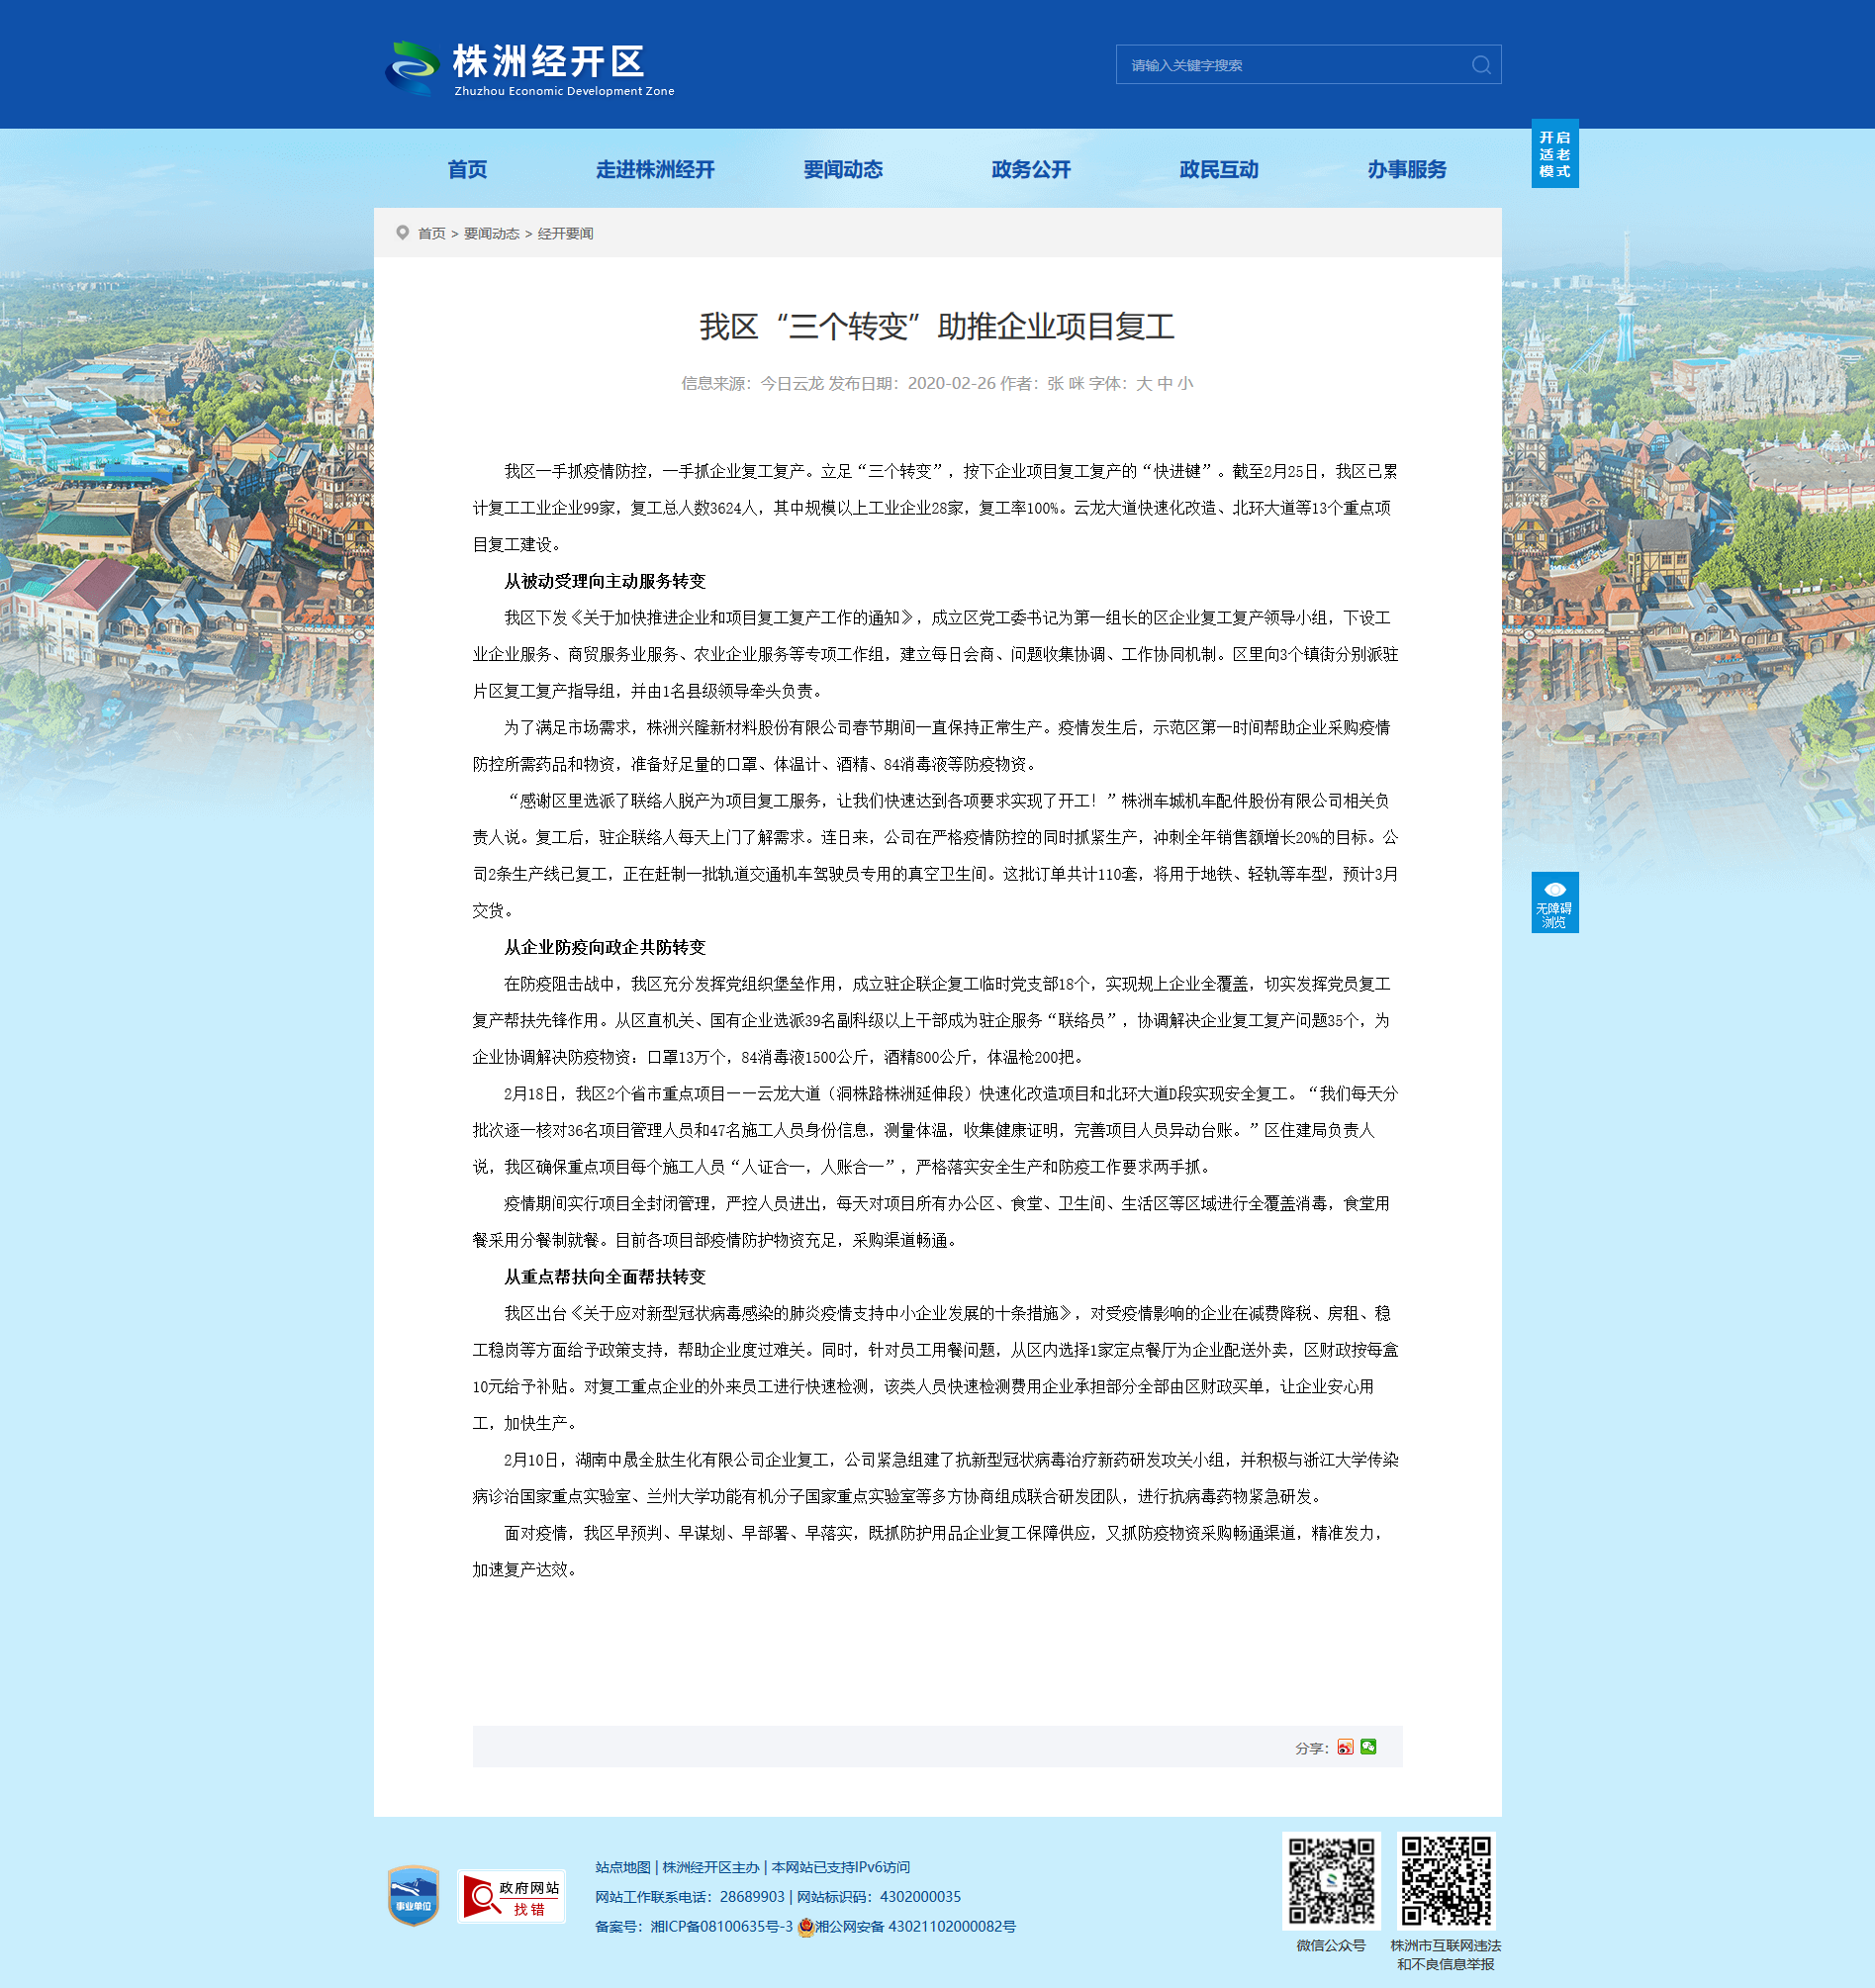This screenshot has width=1875, height=1988.
Task: Click the breadcrumb location pin icon
Action: (x=402, y=232)
